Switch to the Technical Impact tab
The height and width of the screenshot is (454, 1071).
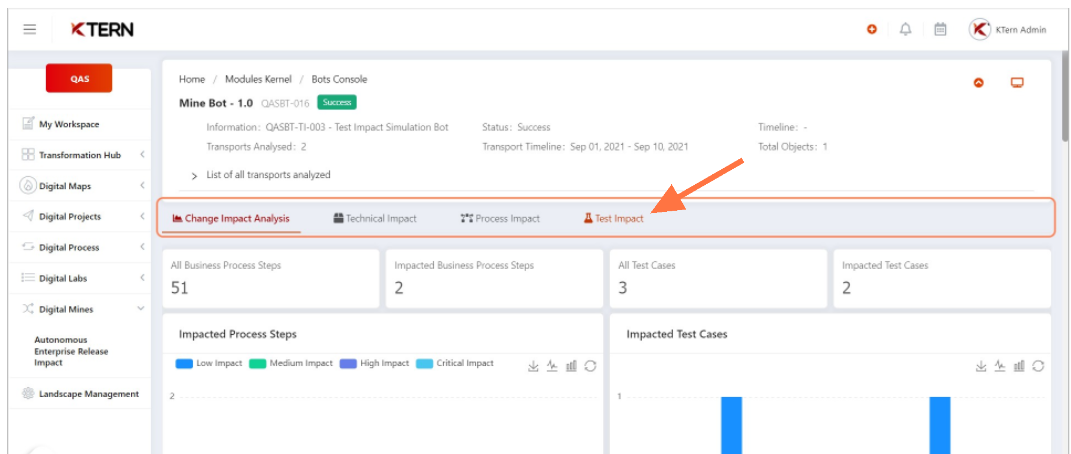[x=375, y=218]
